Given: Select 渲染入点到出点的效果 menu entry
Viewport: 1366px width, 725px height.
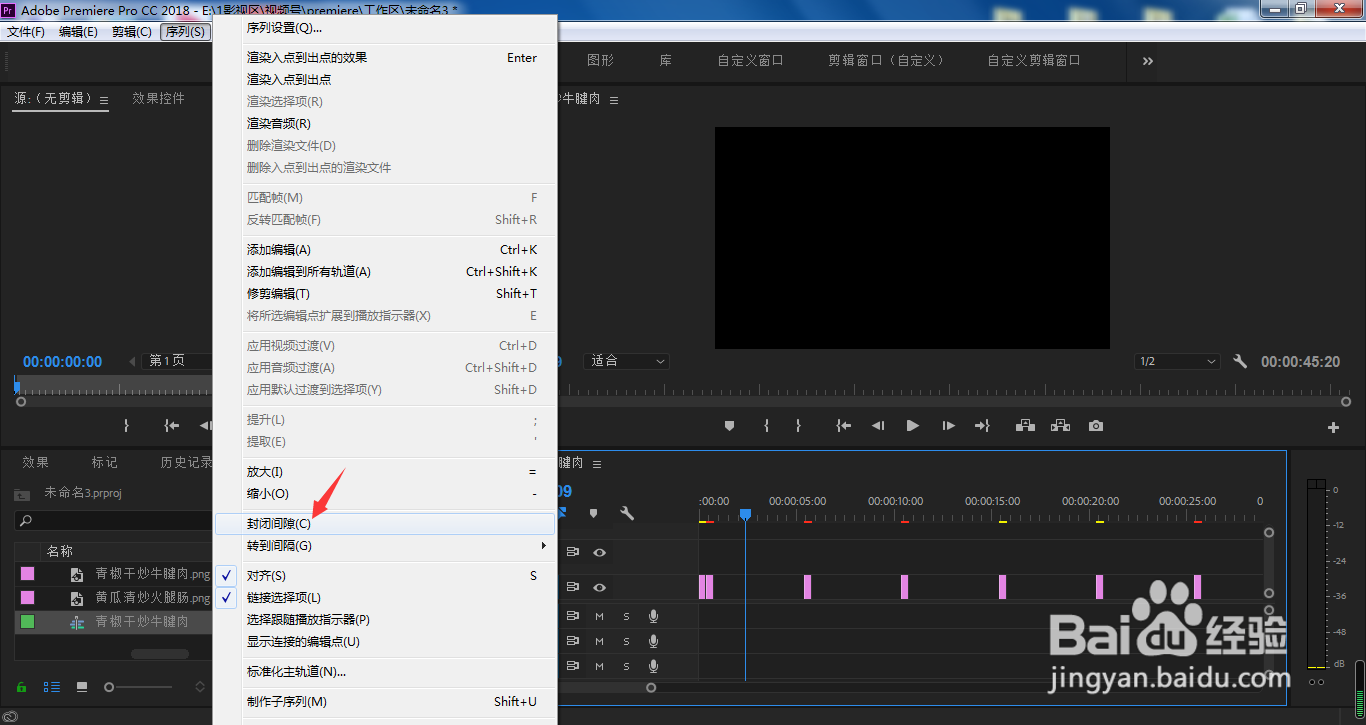Looking at the screenshot, I should click(385, 57).
